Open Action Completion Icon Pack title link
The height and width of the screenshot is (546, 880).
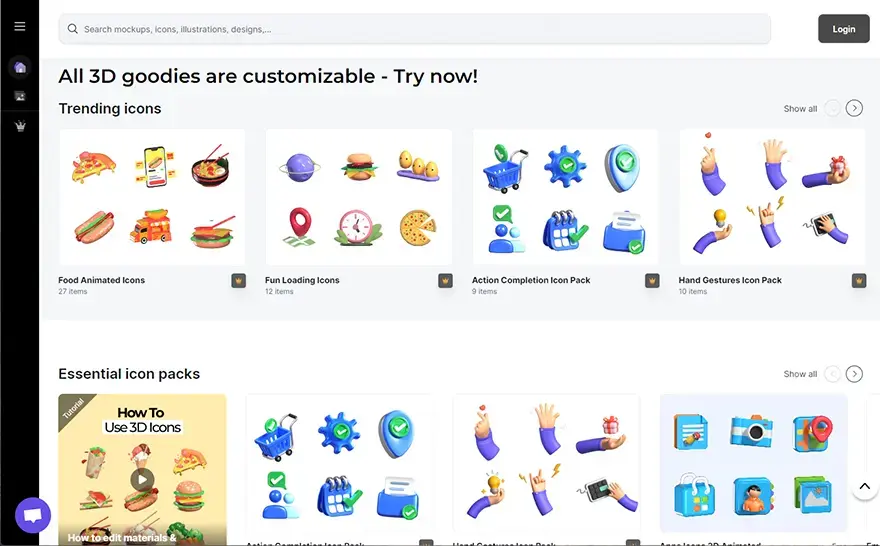530,280
